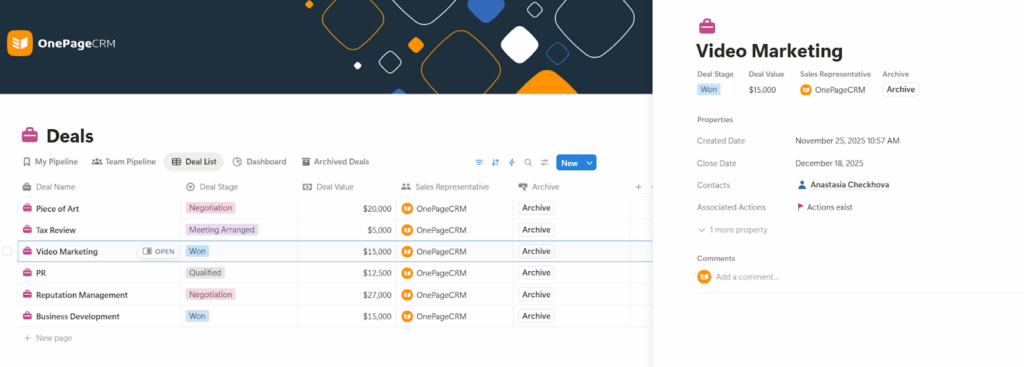Click the briefcase icon in the Reputation Management row
The width and height of the screenshot is (1024, 367).
[27, 295]
